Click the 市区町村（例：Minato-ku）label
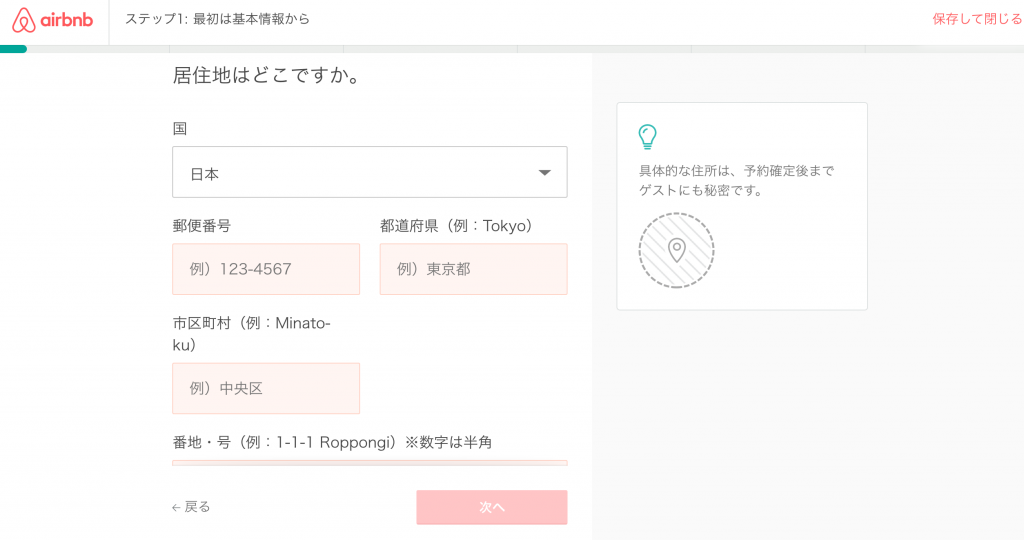This screenshot has width=1024, height=540. pyautogui.click(x=251, y=334)
